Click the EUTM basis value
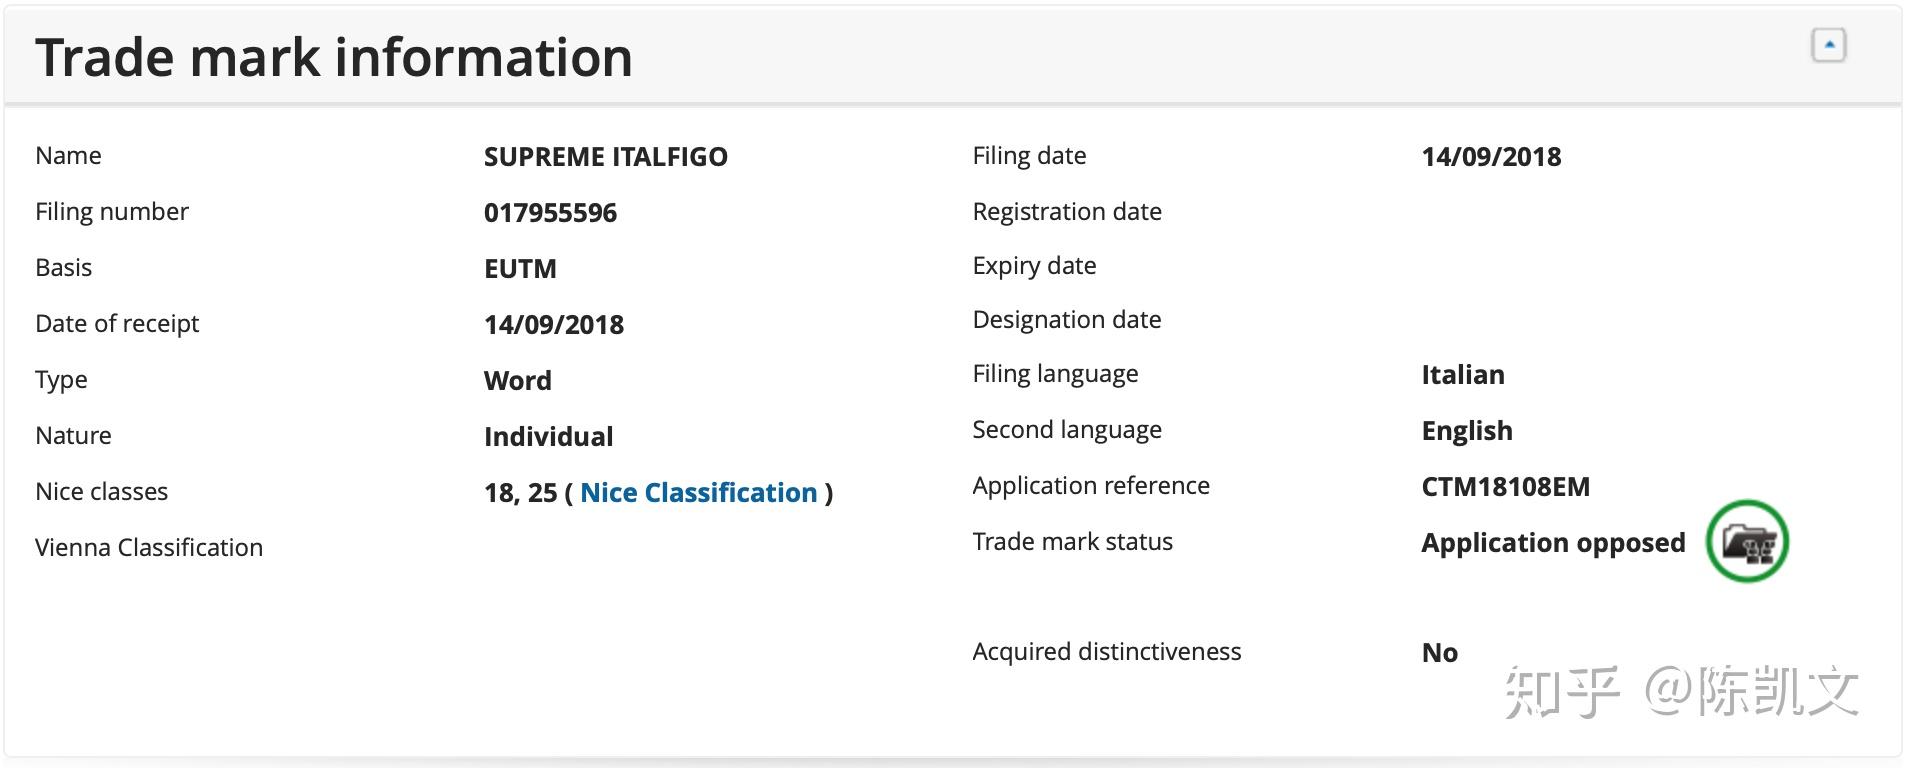 [520, 268]
